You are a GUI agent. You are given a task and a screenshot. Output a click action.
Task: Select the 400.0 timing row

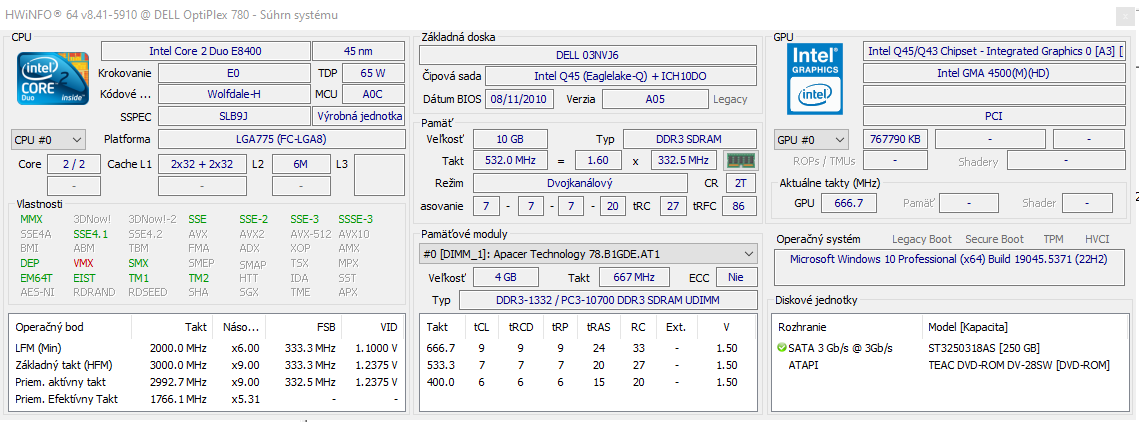pos(588,382)
